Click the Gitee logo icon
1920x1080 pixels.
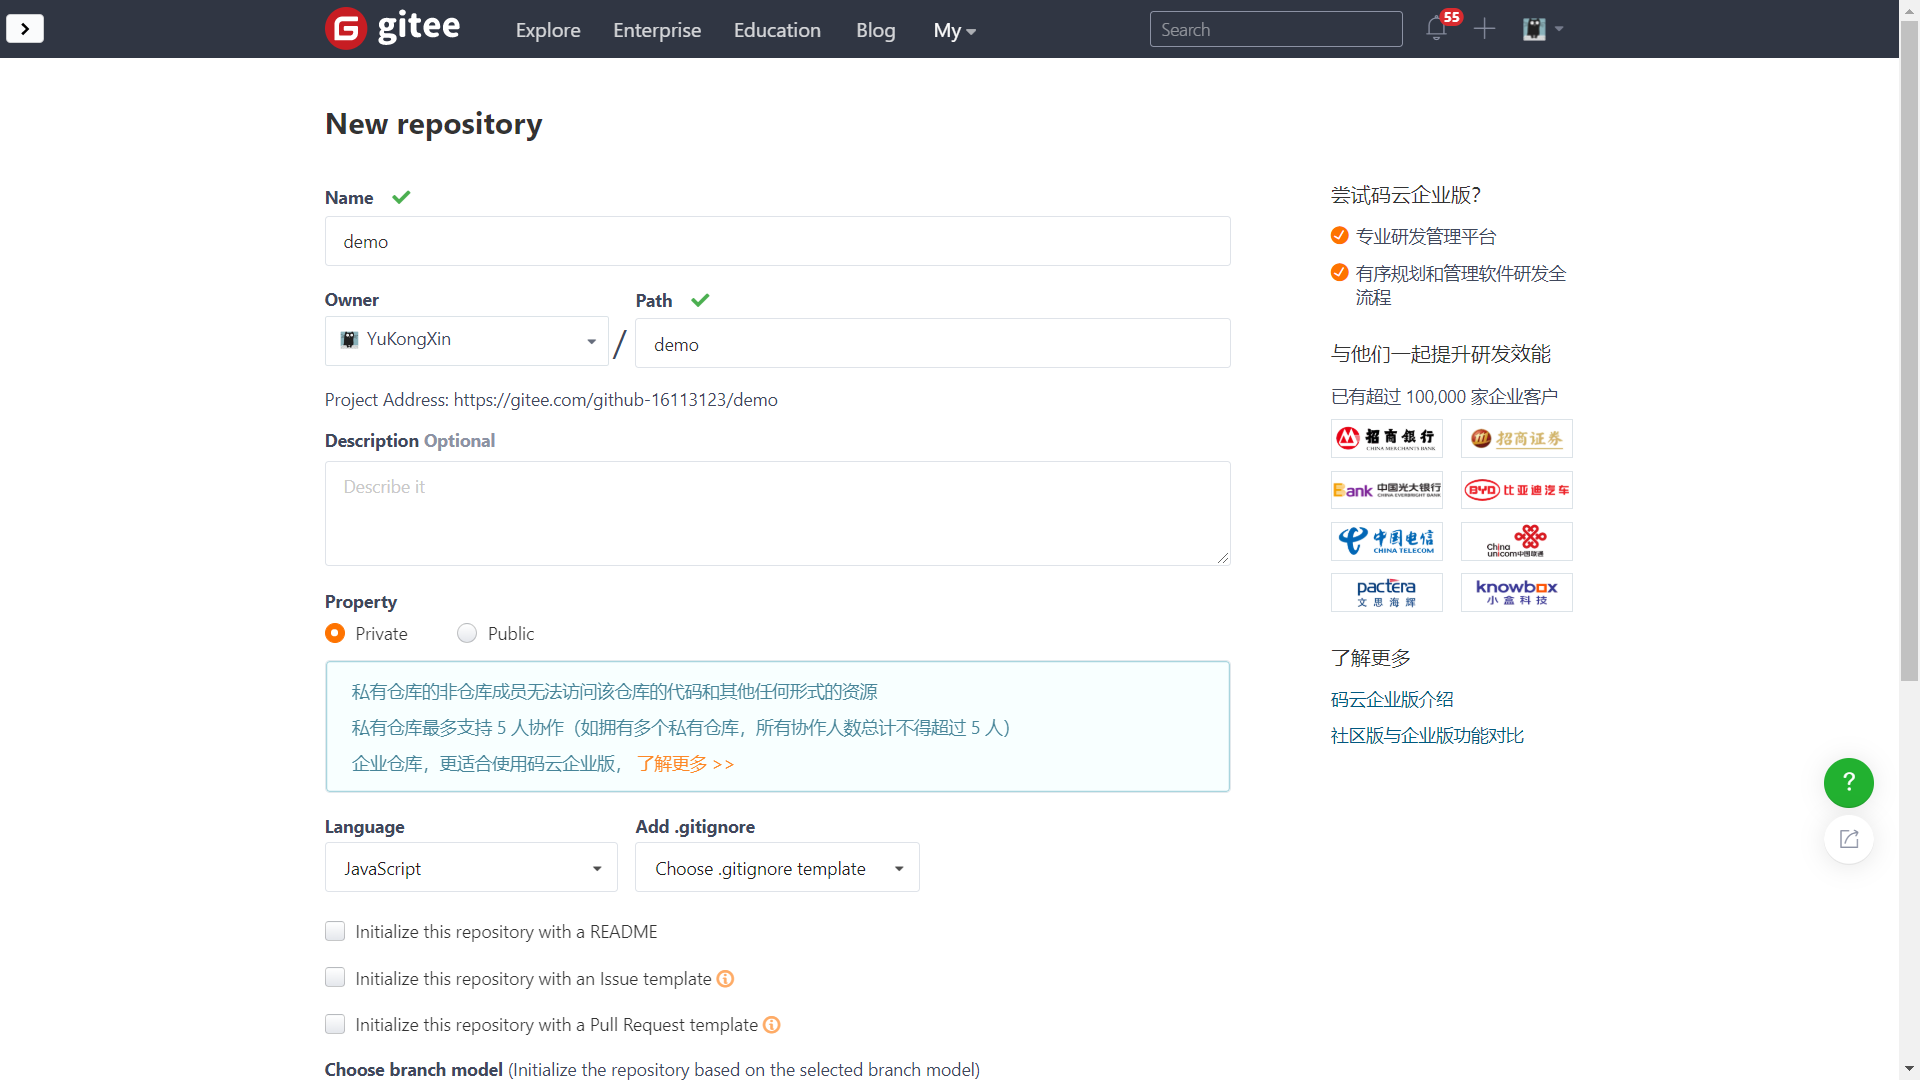coord(346,29)
